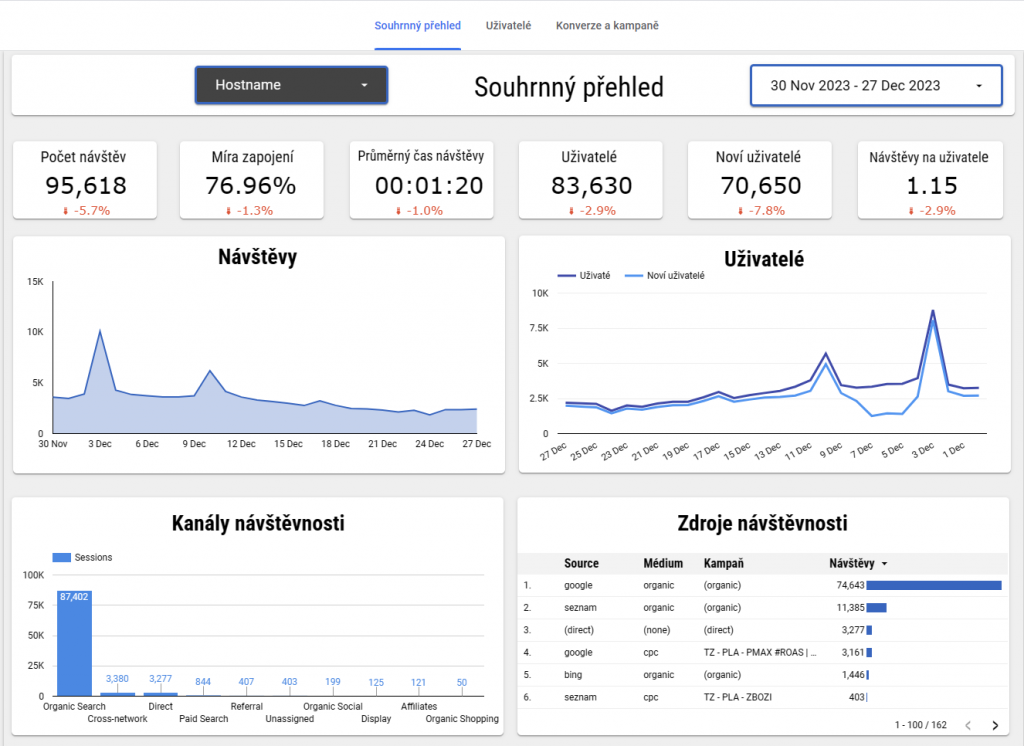Viewport: 1024px width, 746px height.
Task: Sort table by Source column header
Action: (581, 563)
